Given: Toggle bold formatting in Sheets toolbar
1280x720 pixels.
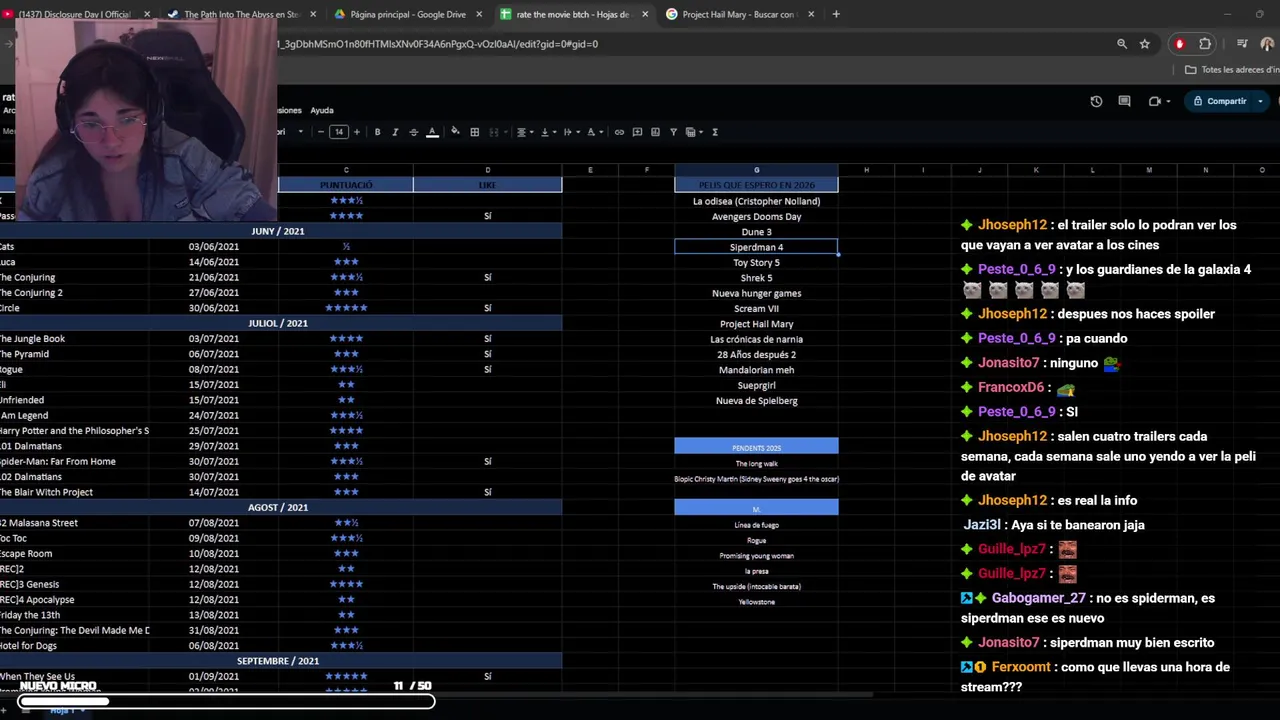Looking at the screenshot, I should point(377,132).
